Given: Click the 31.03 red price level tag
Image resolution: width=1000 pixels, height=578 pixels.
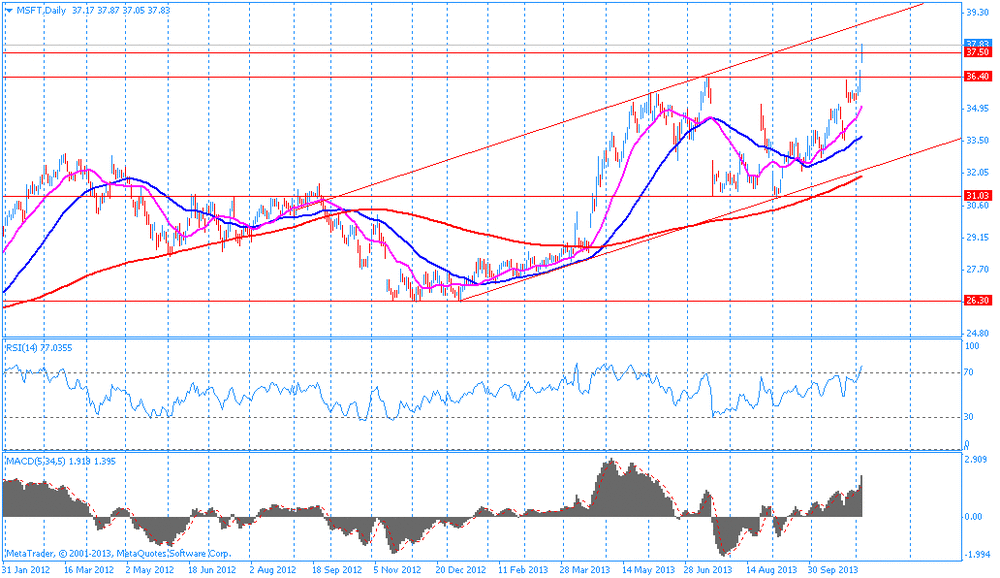Looking at the screenshot, I should (978, 196).
